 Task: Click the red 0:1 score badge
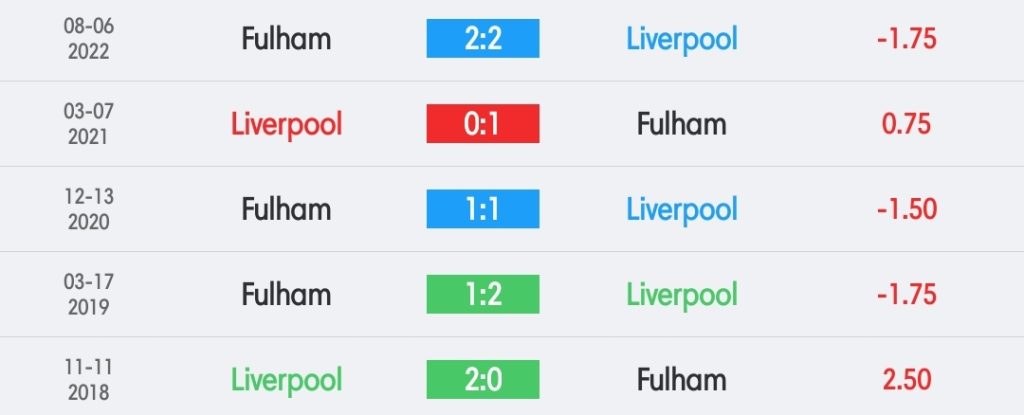pyautogui.click(x=483, y=124)
